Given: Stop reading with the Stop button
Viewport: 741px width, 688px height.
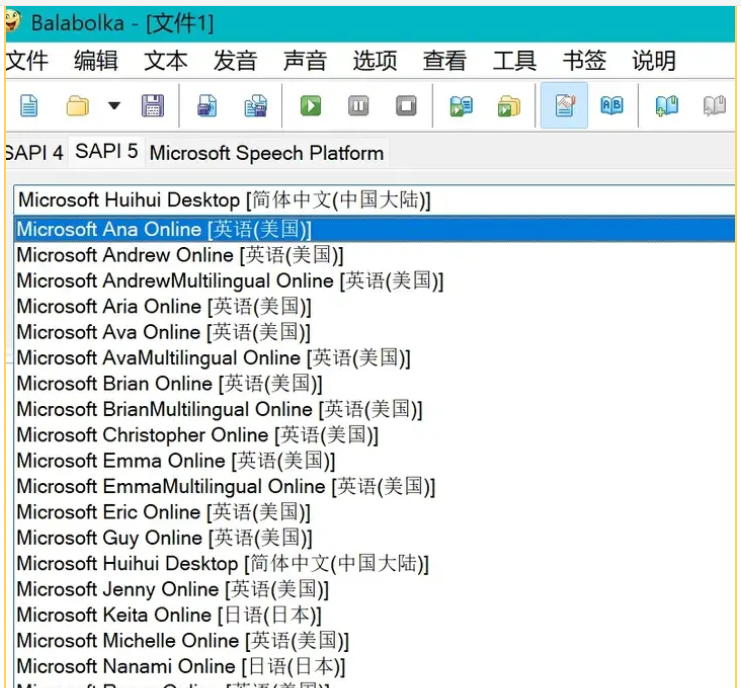Looking at the screenshot, I should pos(406,105).
